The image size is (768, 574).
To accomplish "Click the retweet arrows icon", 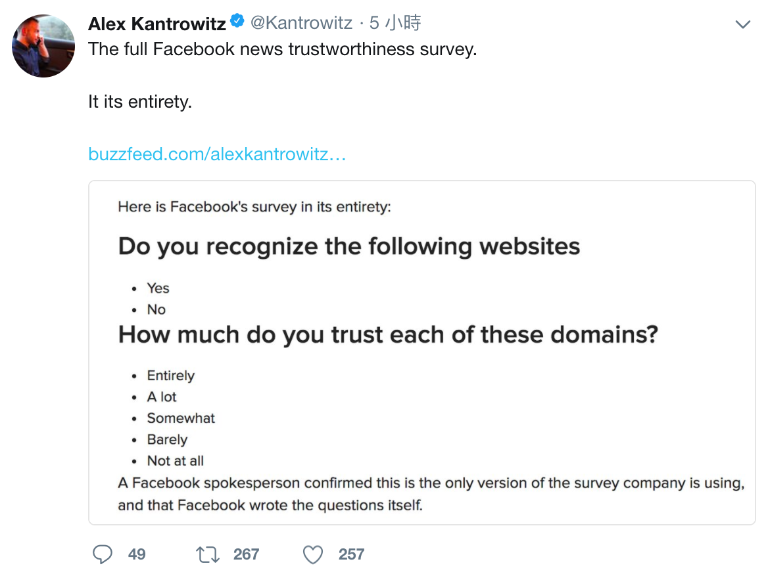I will (x=208, y=553).
